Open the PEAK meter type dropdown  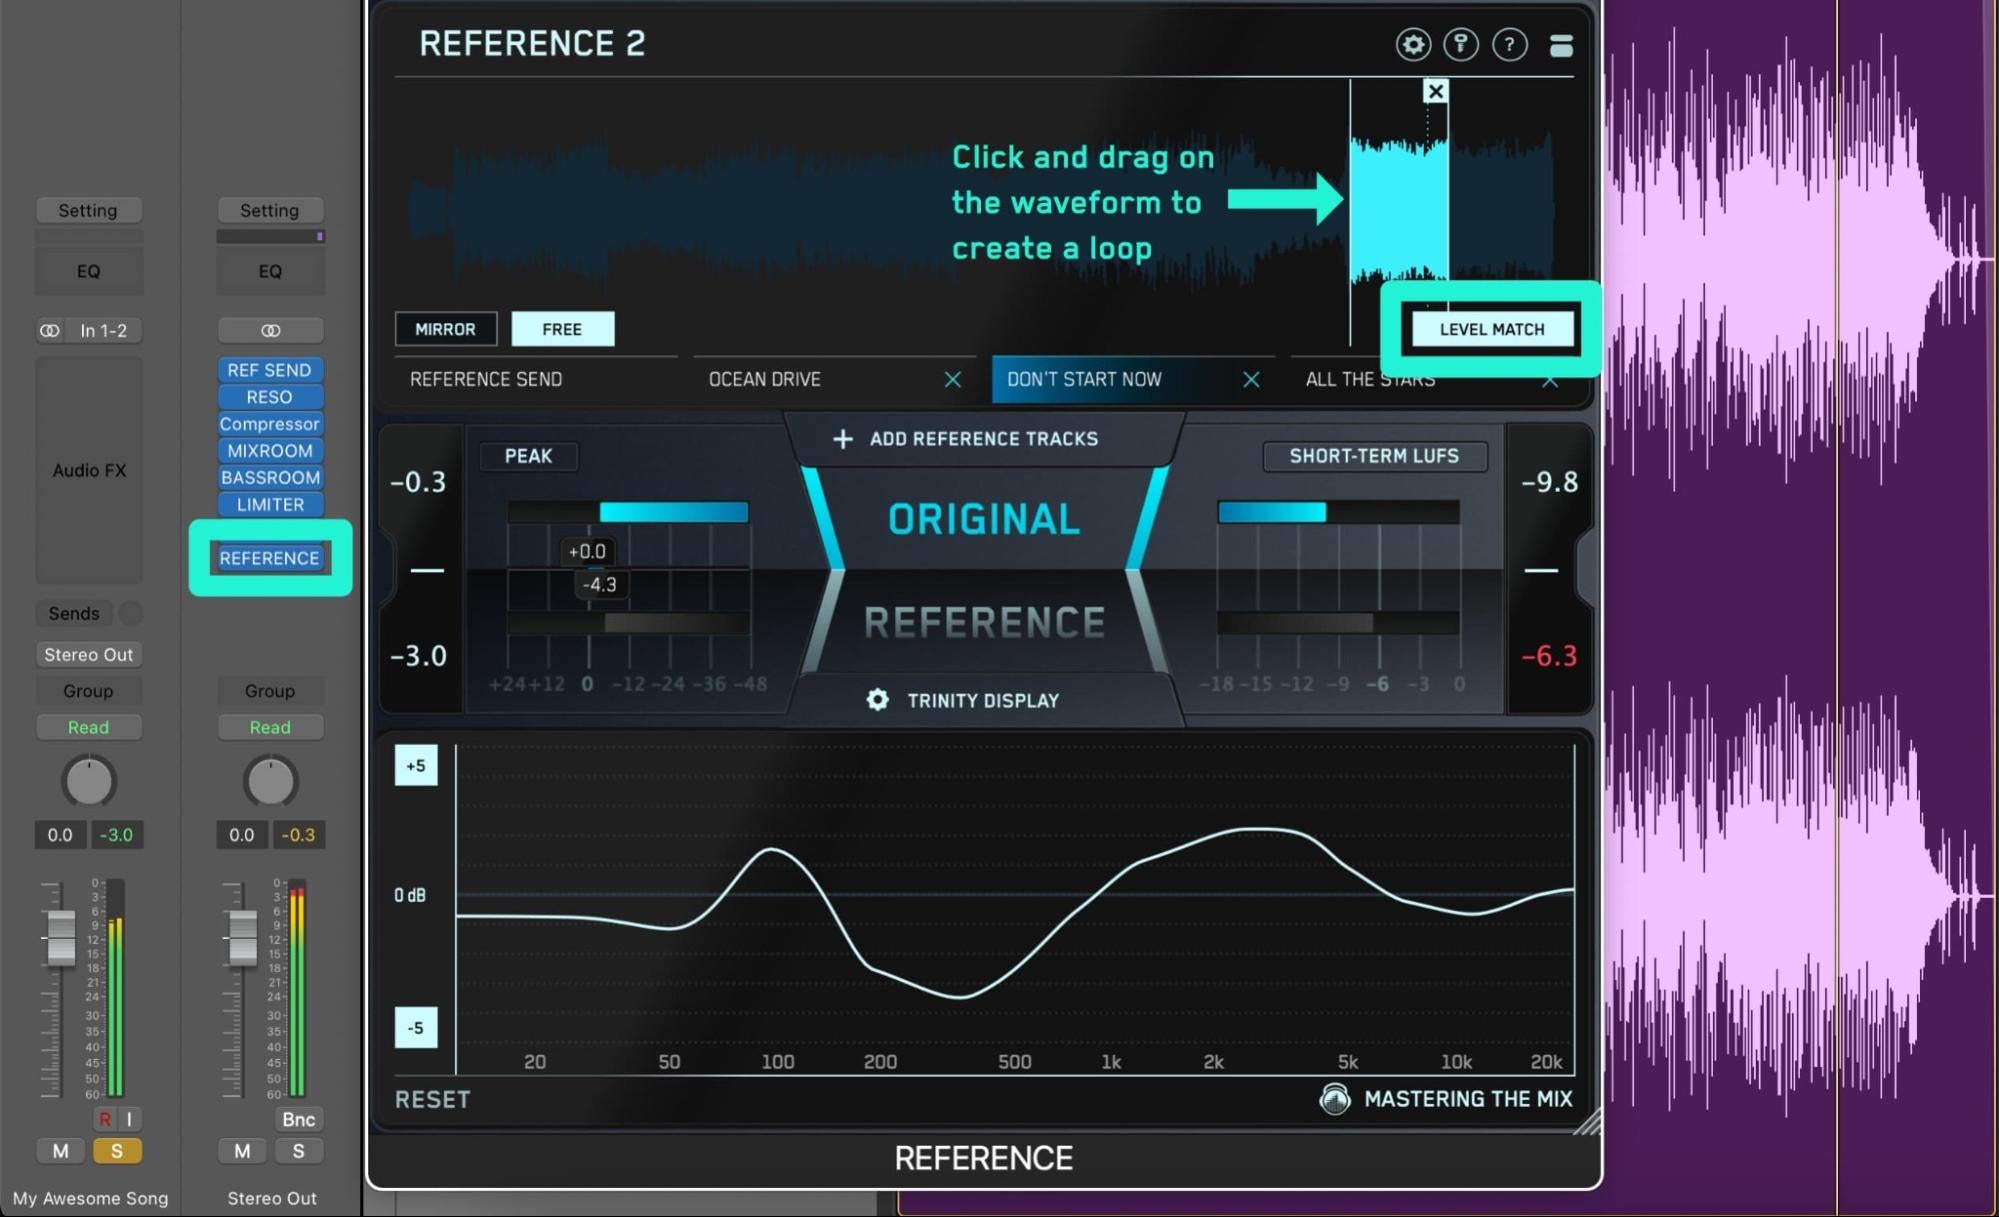[x=528, y=456]
